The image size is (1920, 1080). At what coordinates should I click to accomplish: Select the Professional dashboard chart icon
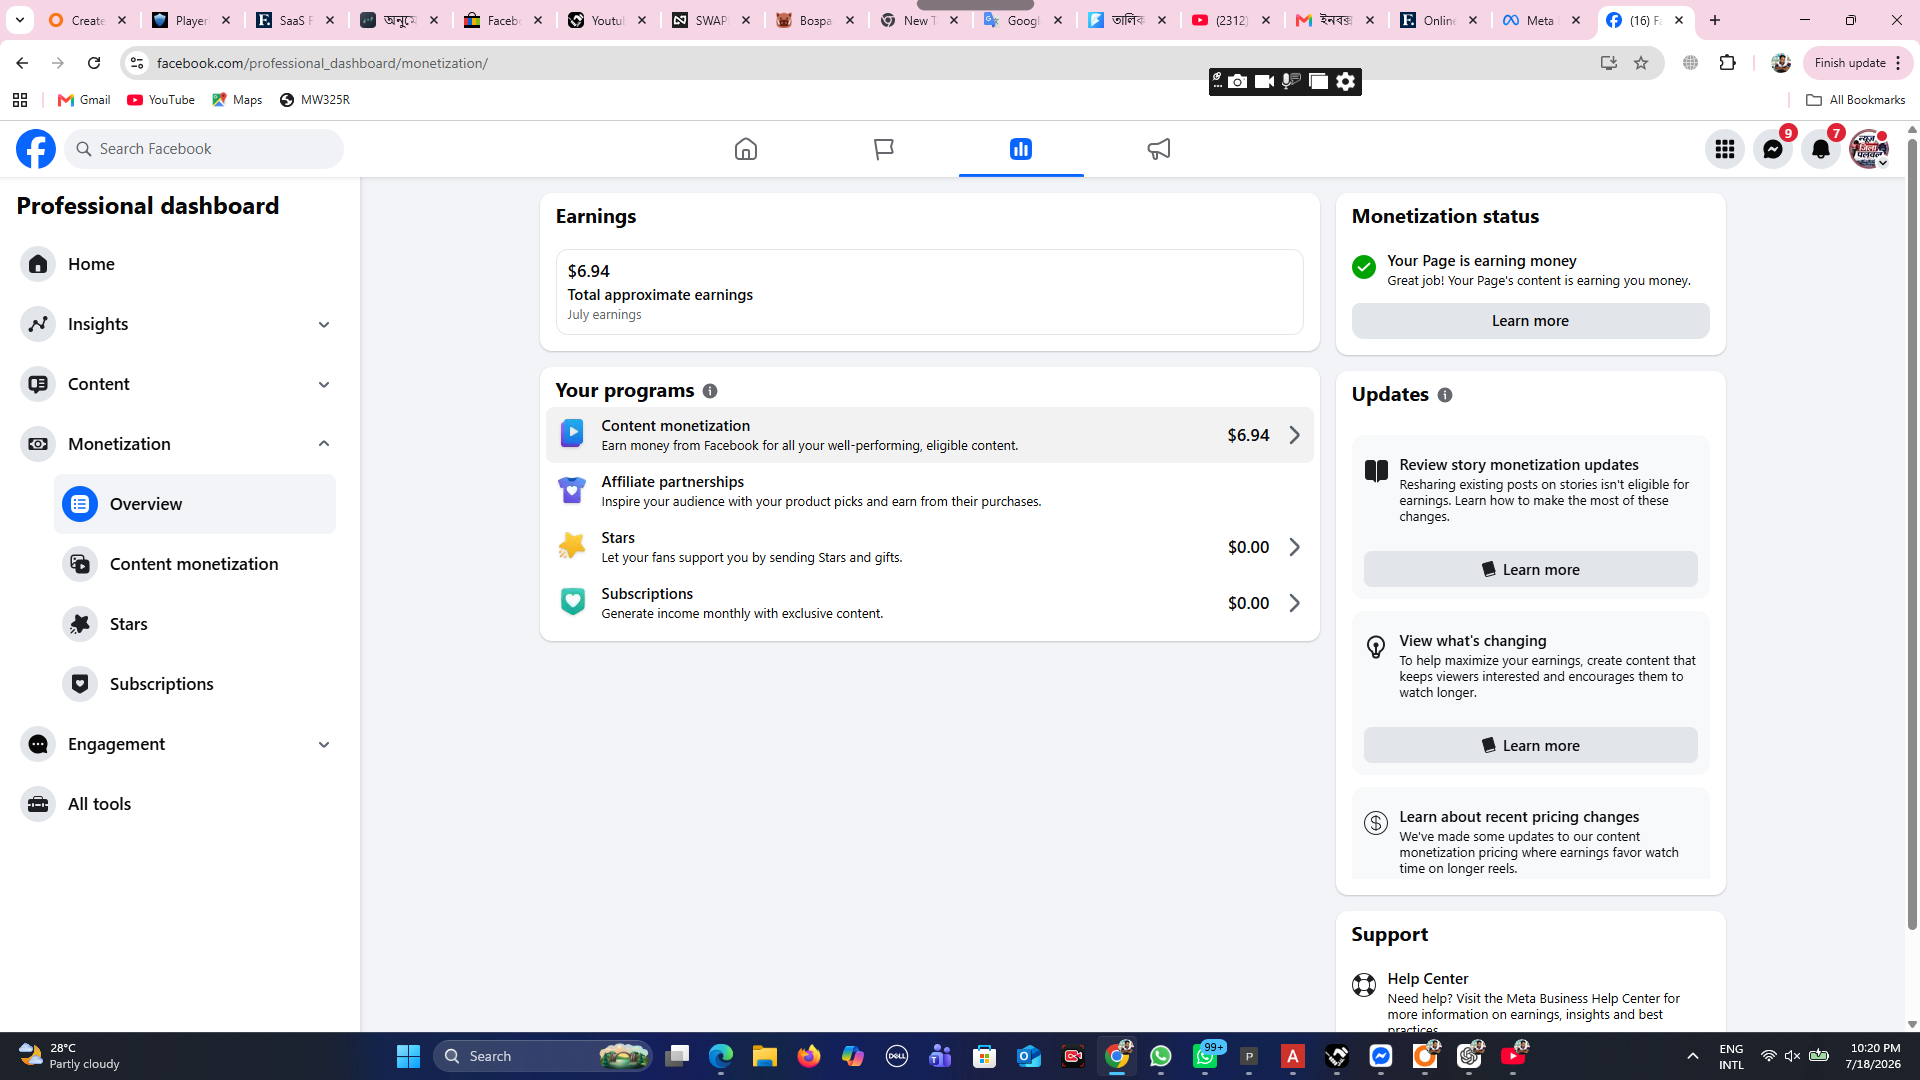point(1021,149)
